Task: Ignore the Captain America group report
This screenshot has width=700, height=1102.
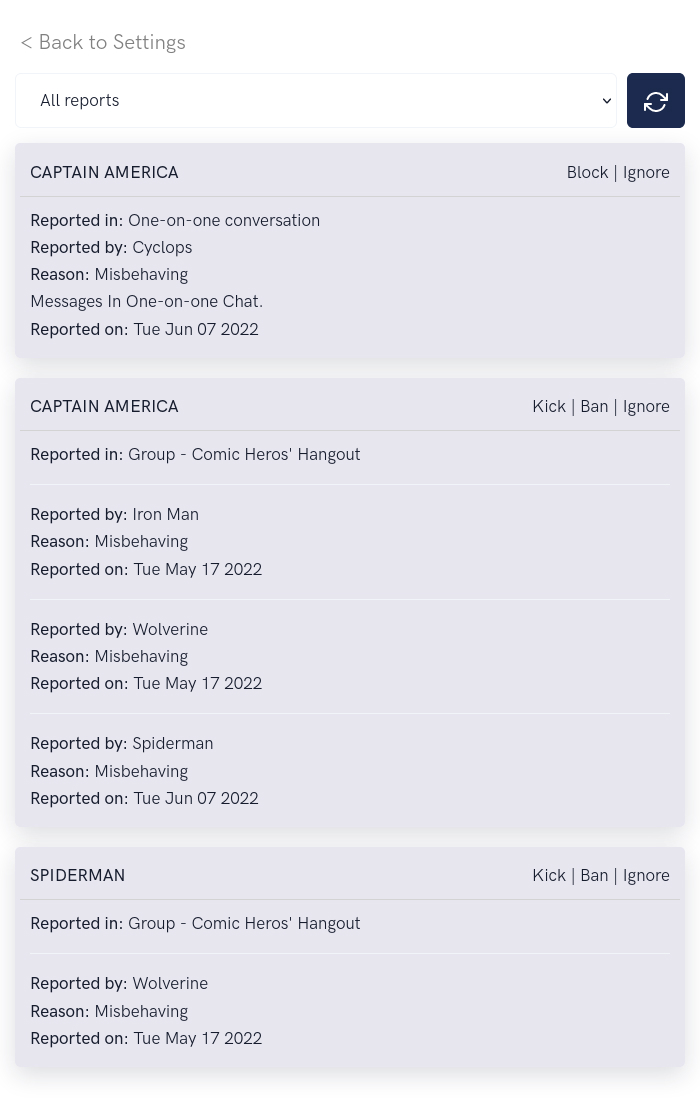Action: (646, 406)
